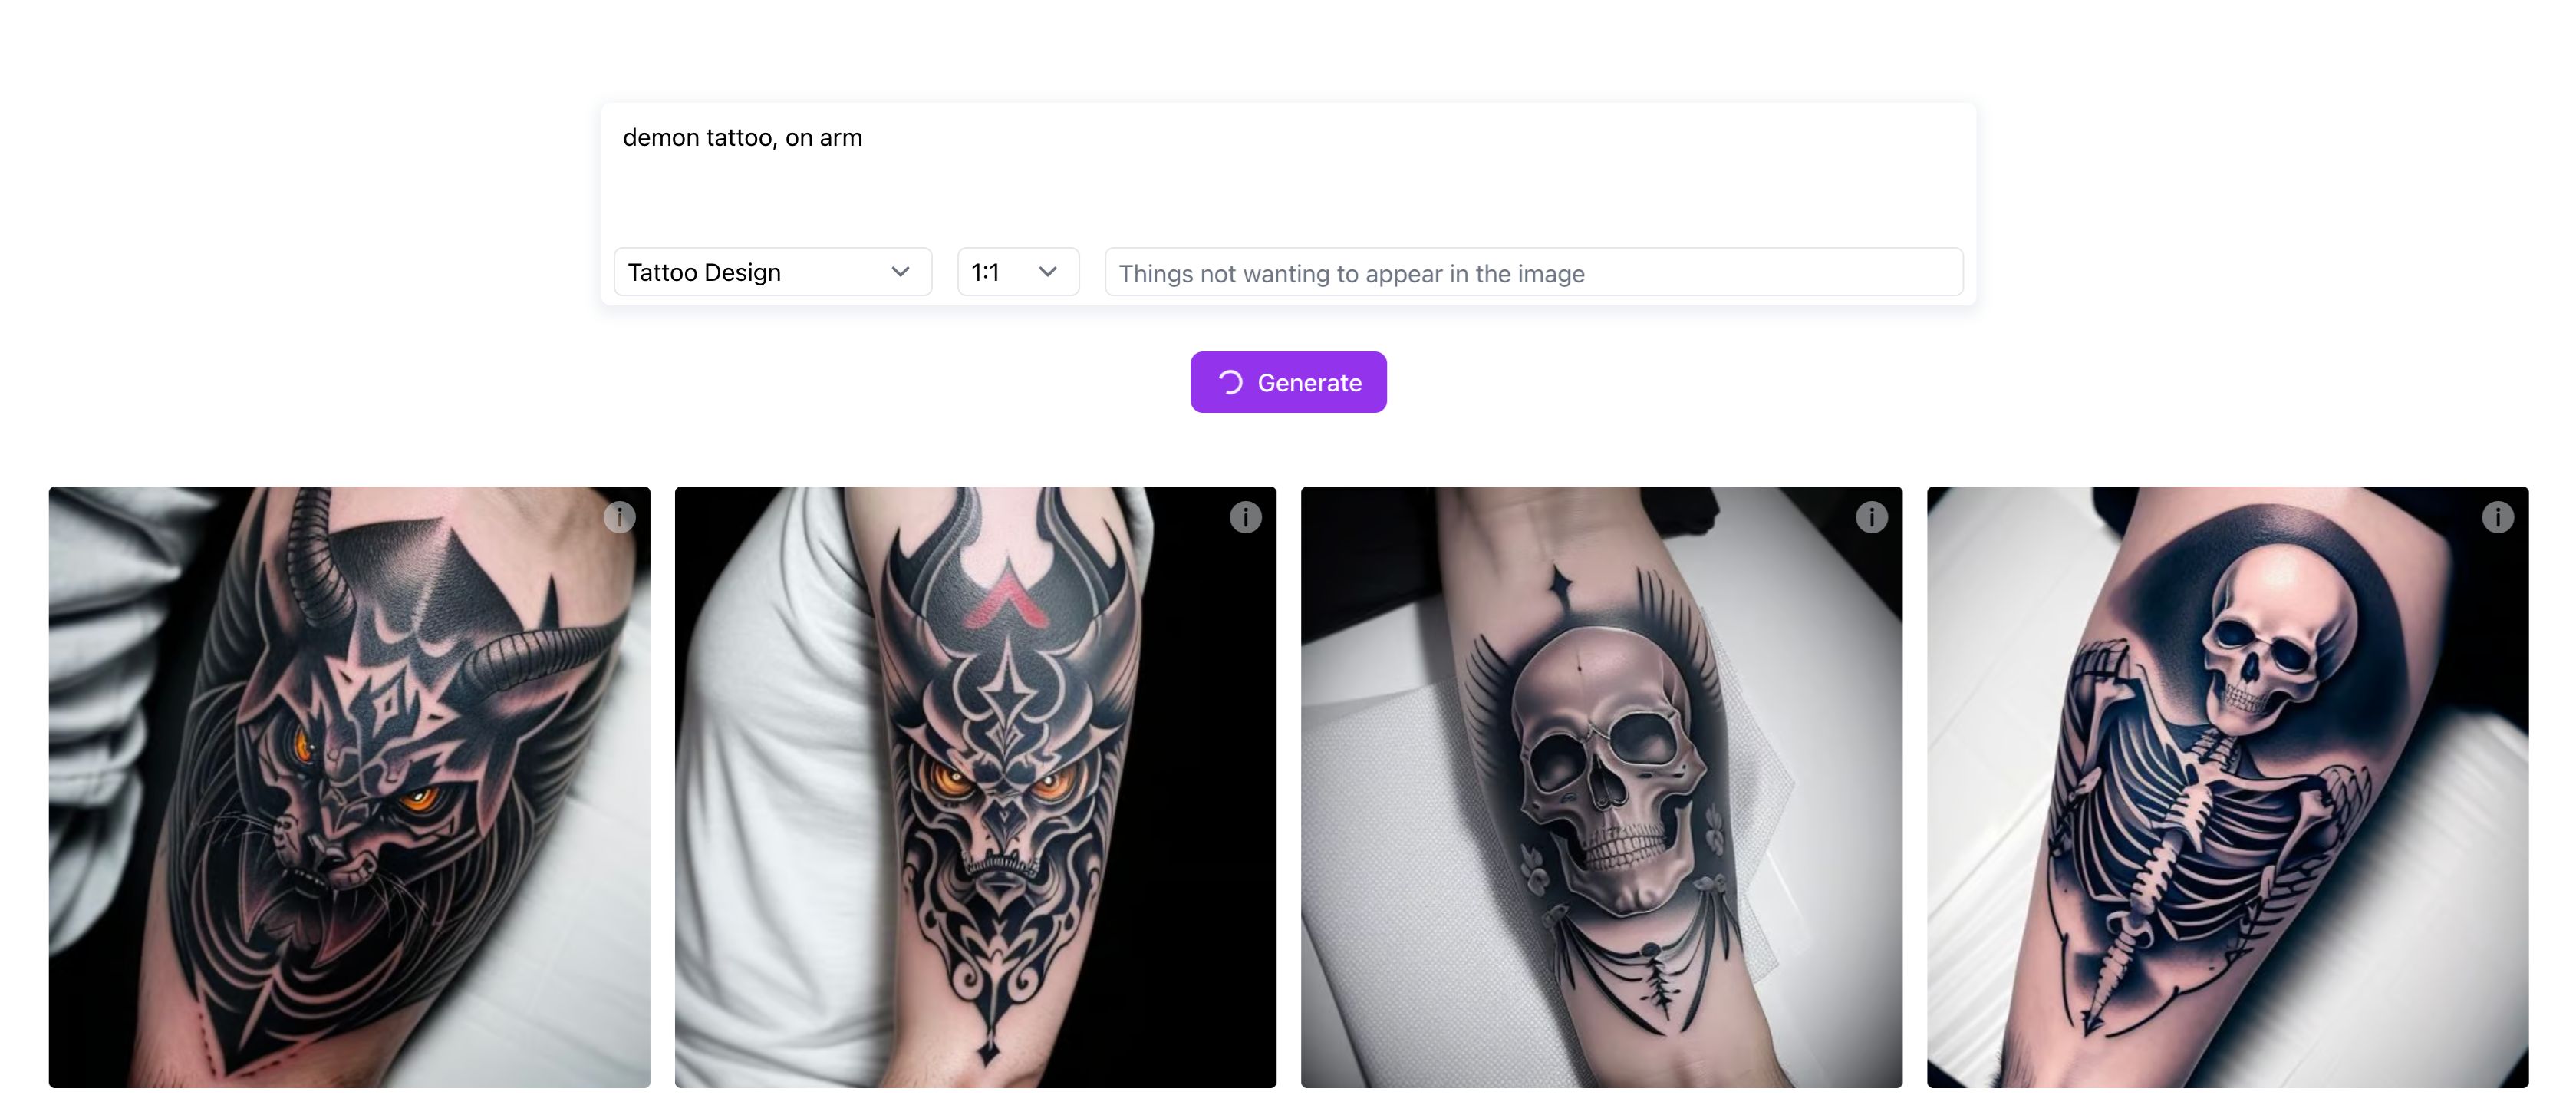Open info on the second demon face tattoo
The image size is (2576, 1105).
[1245, 516]
